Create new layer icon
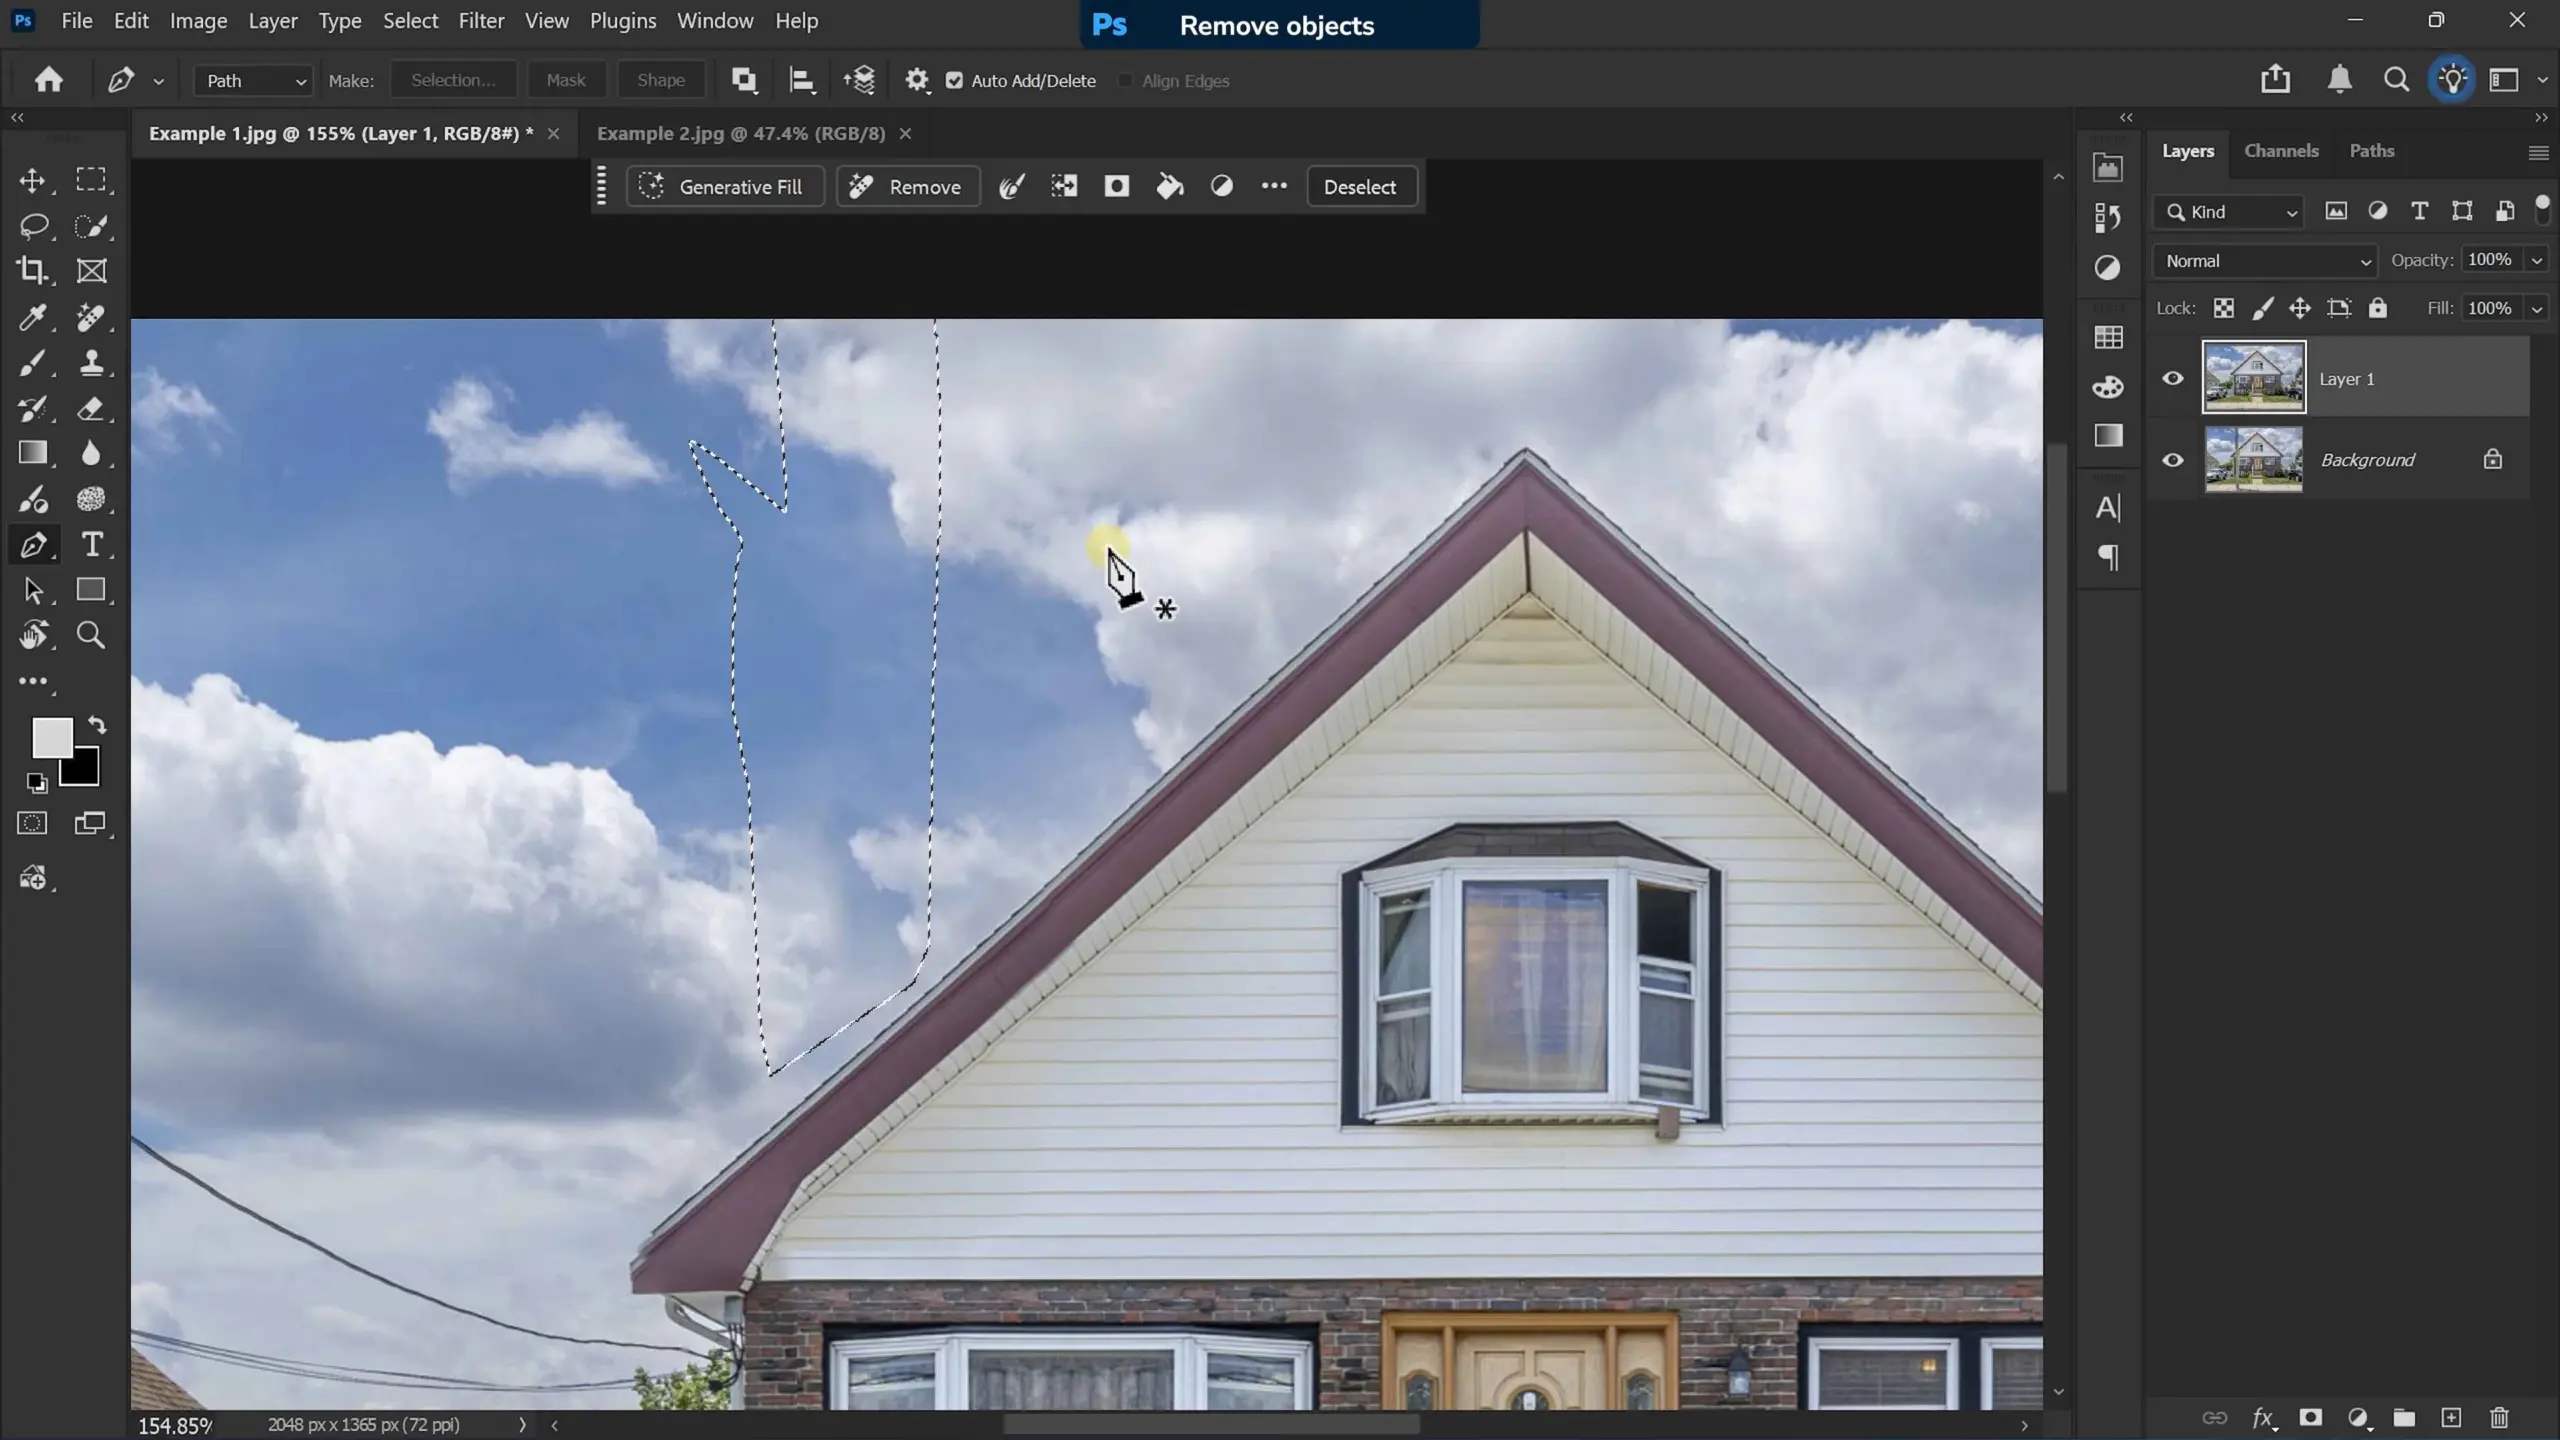 coord(2451,1417)
